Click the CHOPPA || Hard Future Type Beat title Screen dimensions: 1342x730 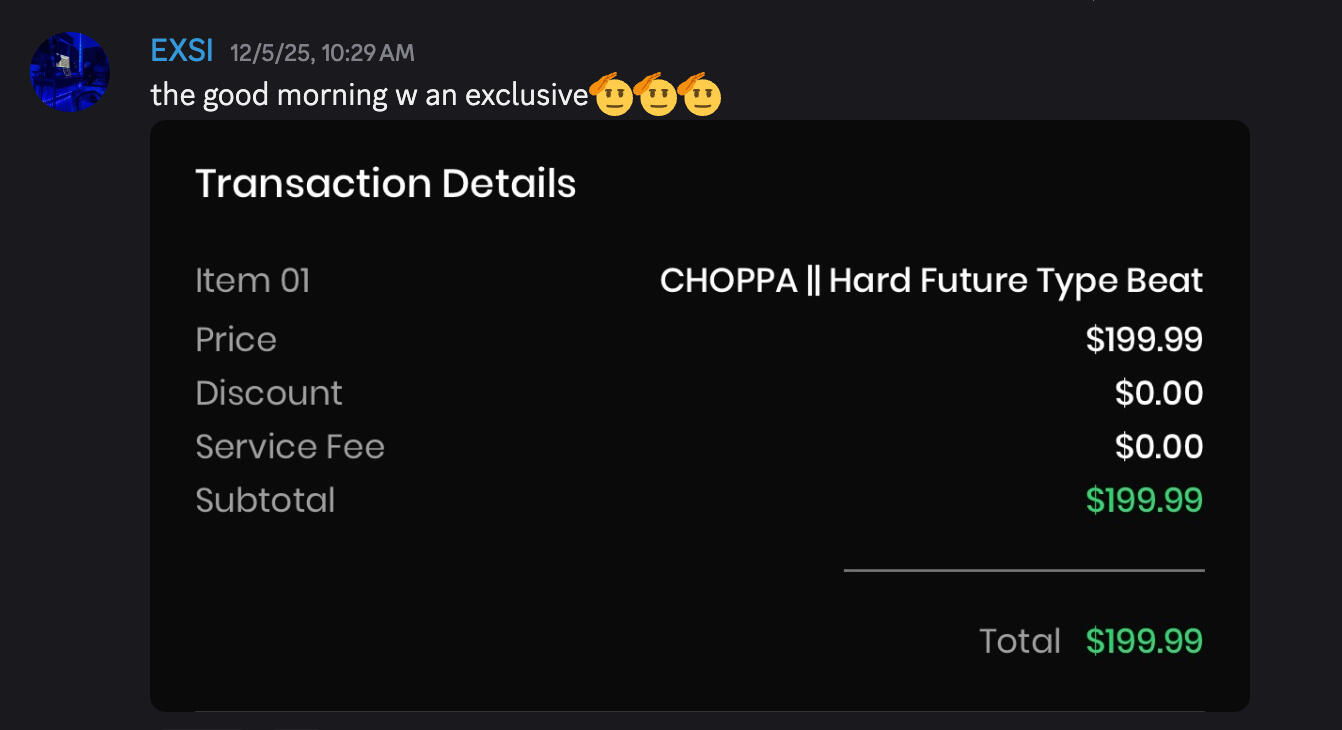931,281
